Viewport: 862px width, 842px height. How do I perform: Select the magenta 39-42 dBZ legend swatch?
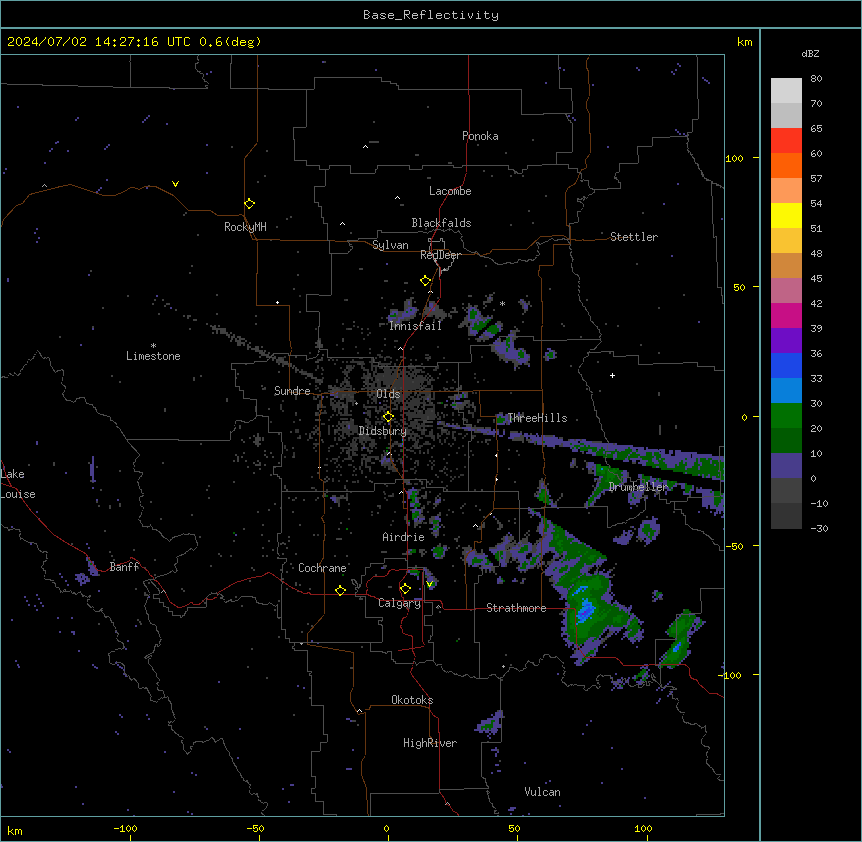(786, 315)
